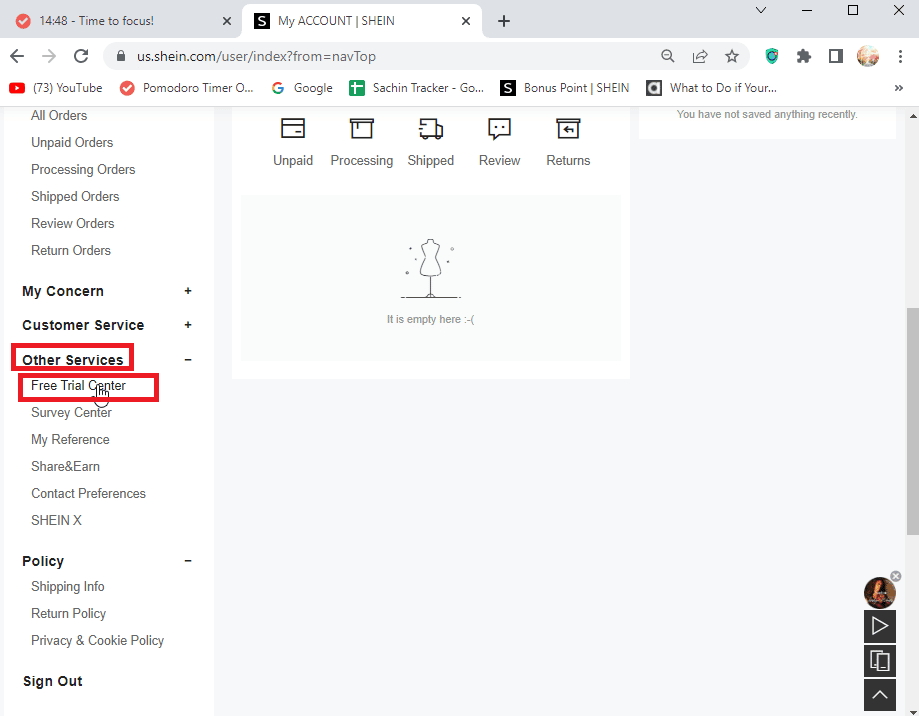This screenshot has width=919, height=716.
Task: Open the Sachin Tracker bookmark
Action: [x=417, y=88]
